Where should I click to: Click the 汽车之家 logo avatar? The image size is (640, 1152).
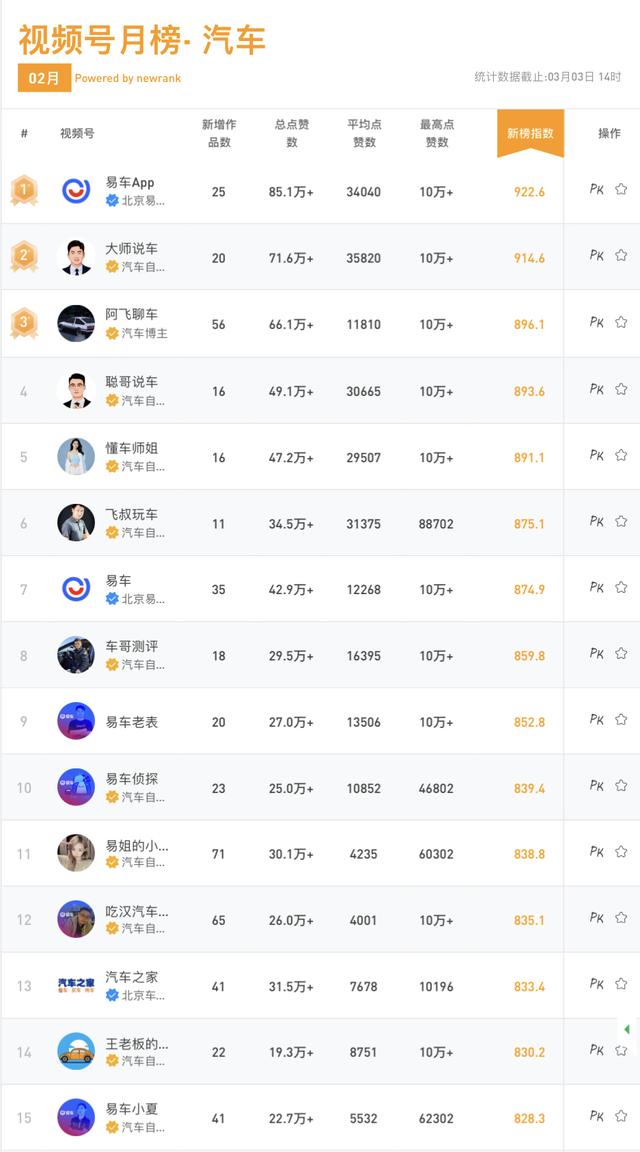76,986
